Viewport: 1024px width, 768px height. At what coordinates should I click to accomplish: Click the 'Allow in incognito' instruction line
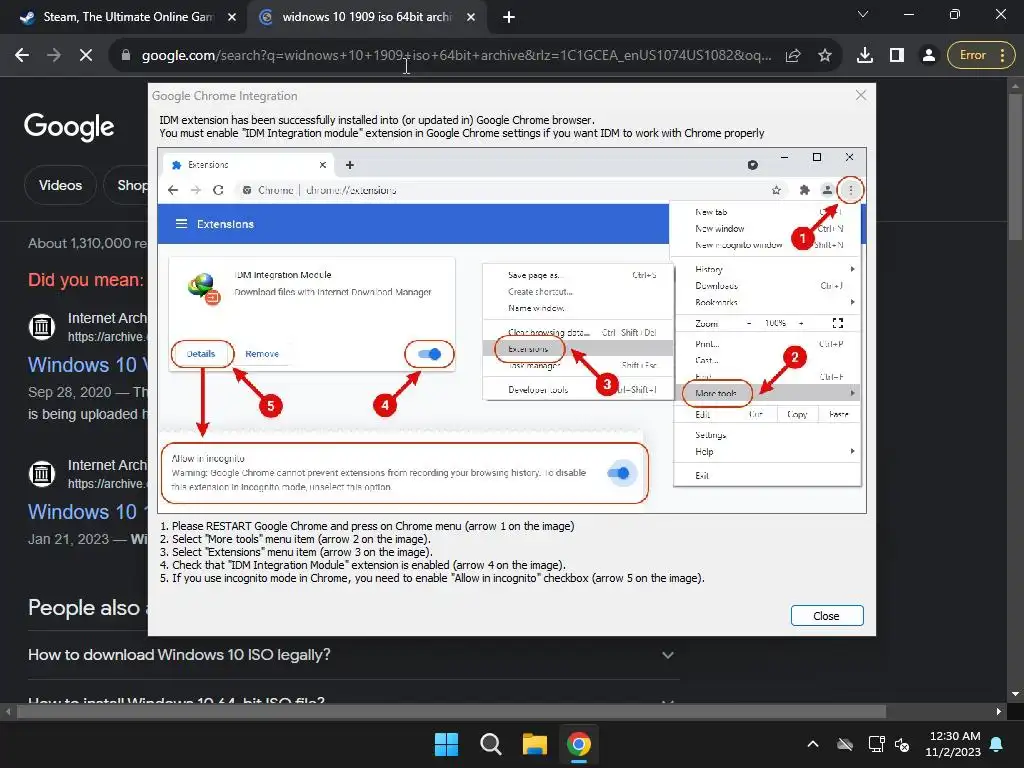point(432,578)
